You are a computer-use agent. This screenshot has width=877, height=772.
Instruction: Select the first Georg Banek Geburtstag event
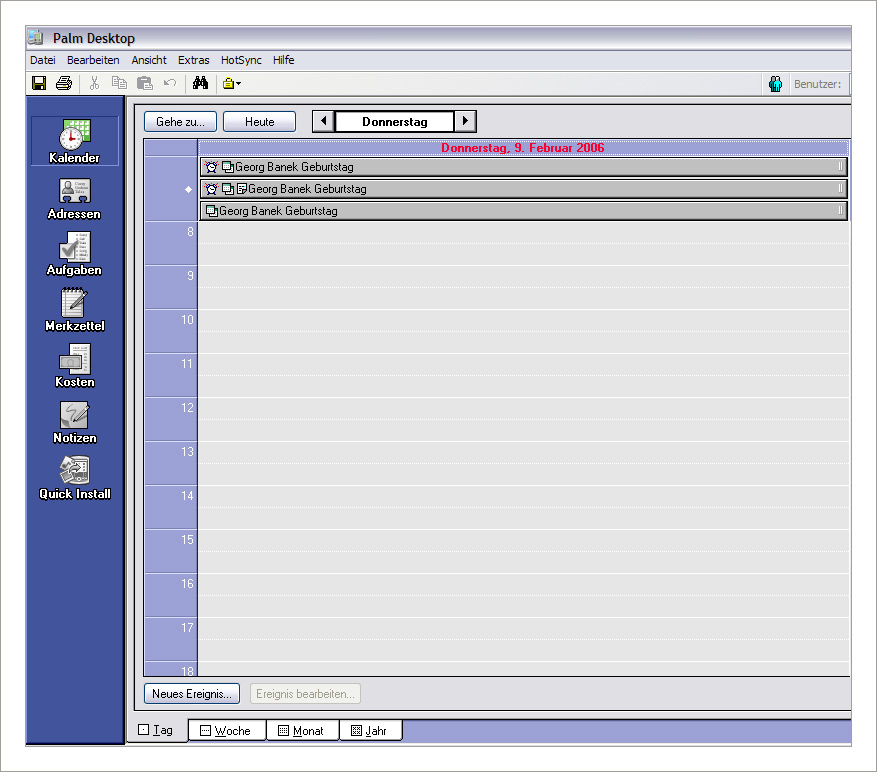point(524,167)
